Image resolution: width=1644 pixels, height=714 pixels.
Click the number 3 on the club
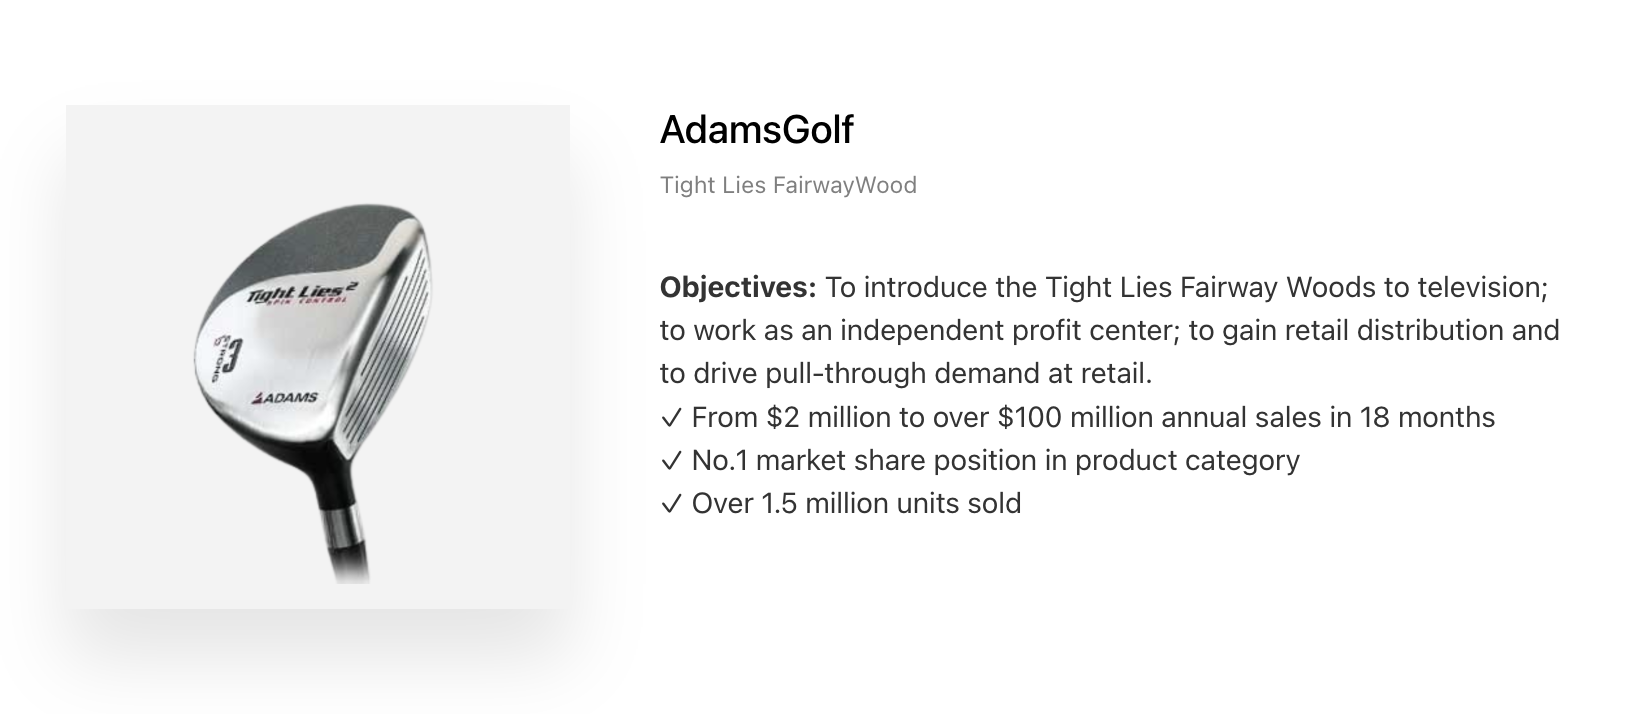point(230,357)
